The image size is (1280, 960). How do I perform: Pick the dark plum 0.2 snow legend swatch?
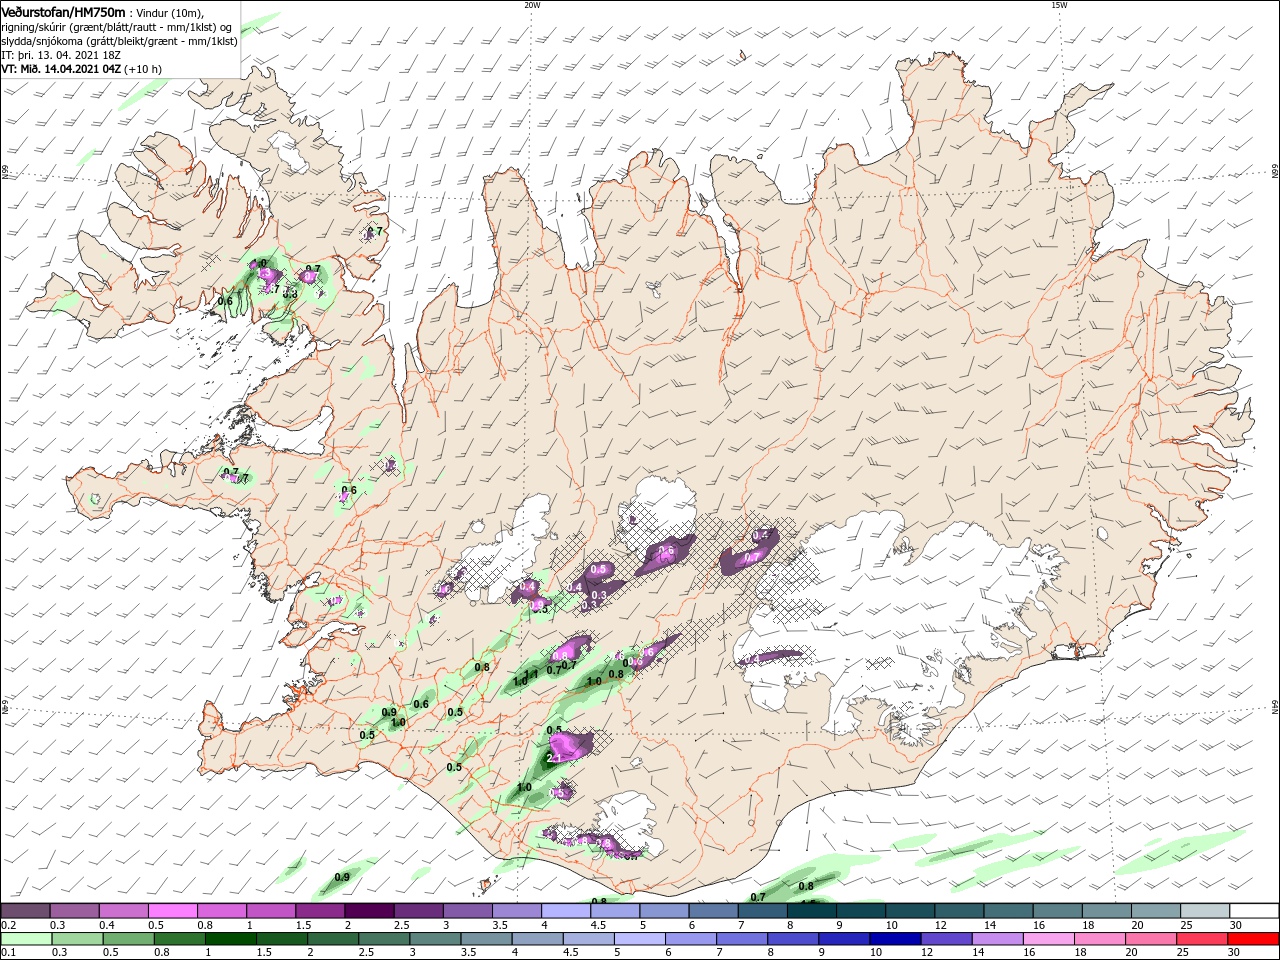coord(25,911)
